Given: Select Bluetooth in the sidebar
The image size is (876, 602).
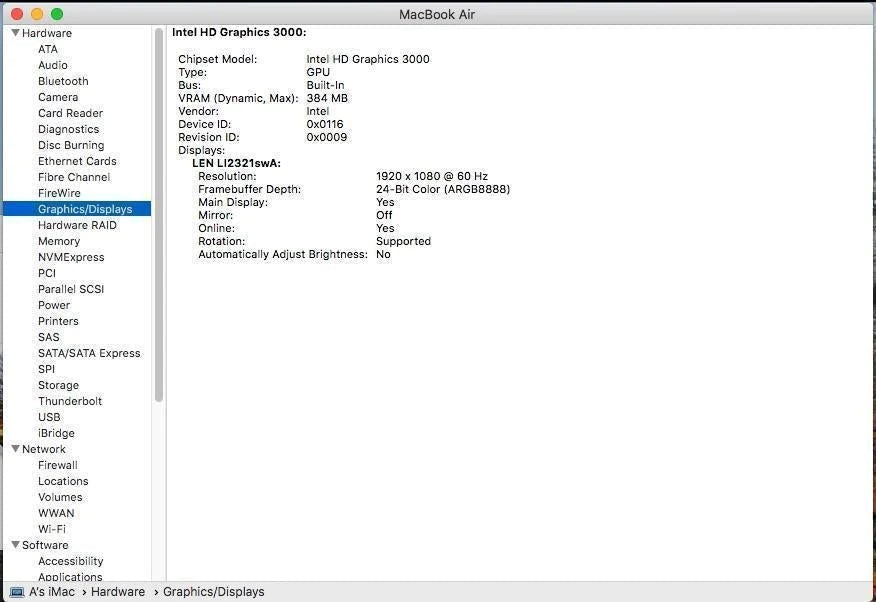Looking at the screenshot, I should point(63,81).
